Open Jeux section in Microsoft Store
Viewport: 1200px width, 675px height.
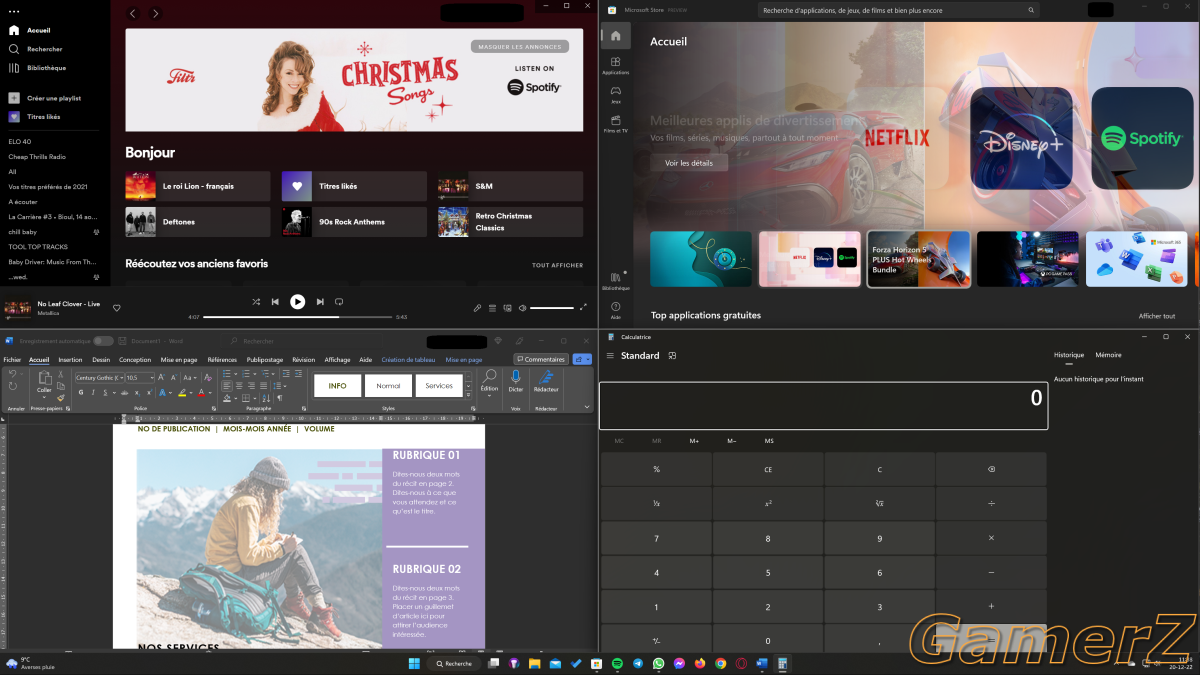pos(616,94)
